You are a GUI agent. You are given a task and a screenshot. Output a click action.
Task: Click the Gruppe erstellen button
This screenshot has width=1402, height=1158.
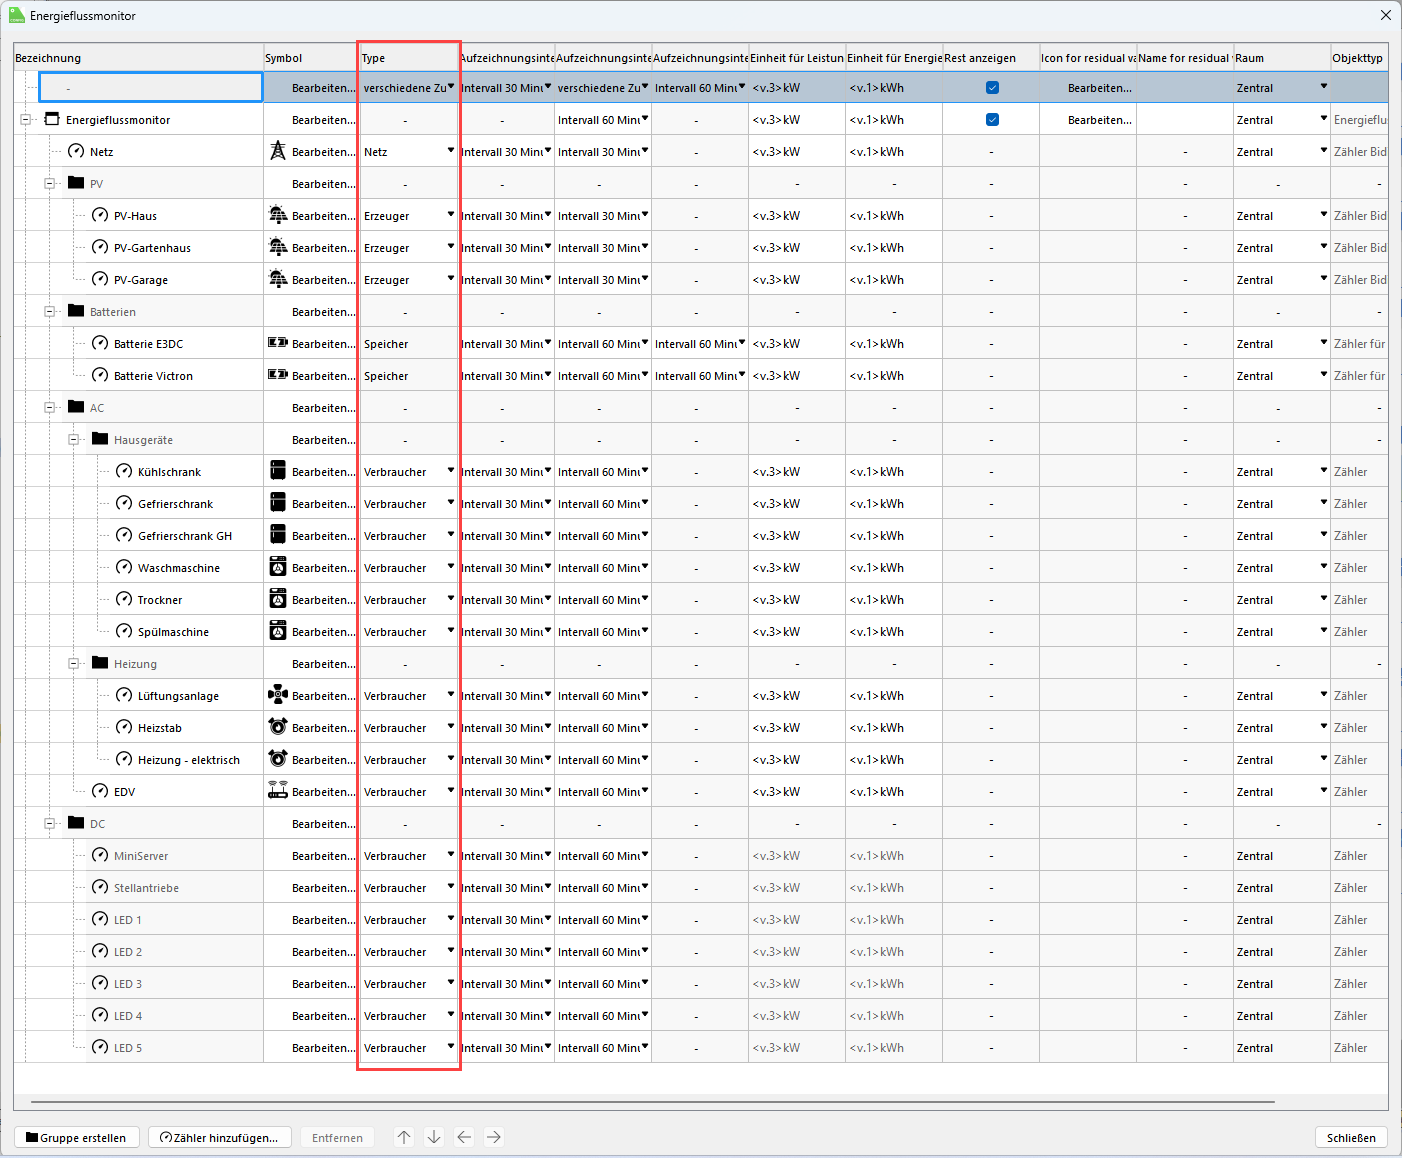[x=76, y=1137]
